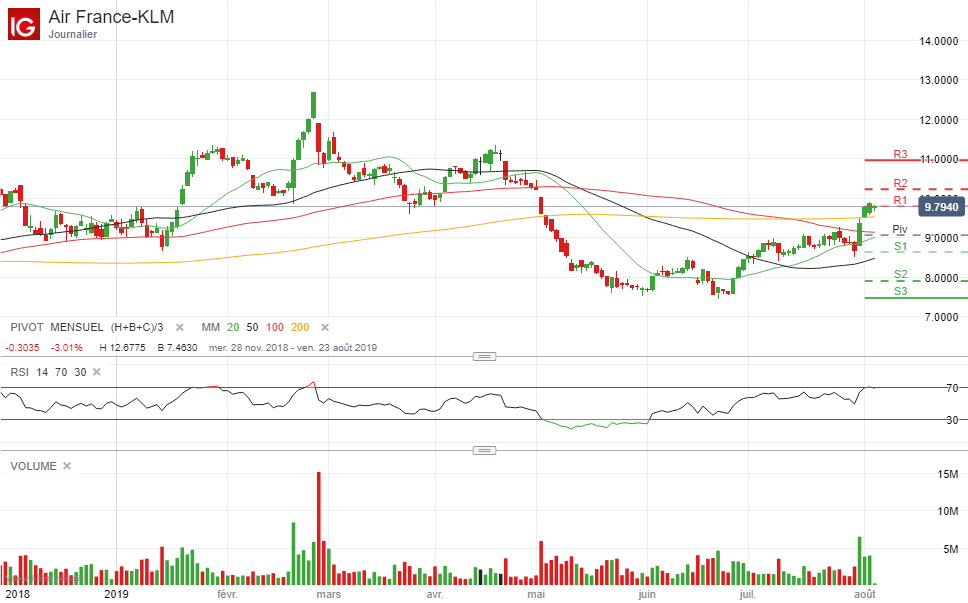Click the low value B 7.4630
Image resolution: width=968 pixels, height=603 pixels.
coord(177,347)
